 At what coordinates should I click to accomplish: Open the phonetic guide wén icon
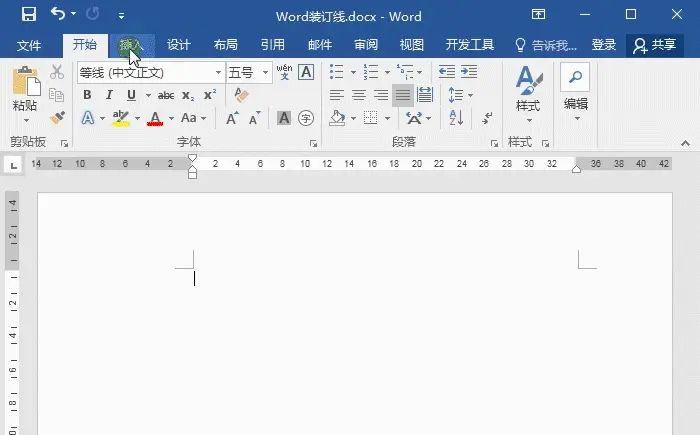[x=284, y=72]
